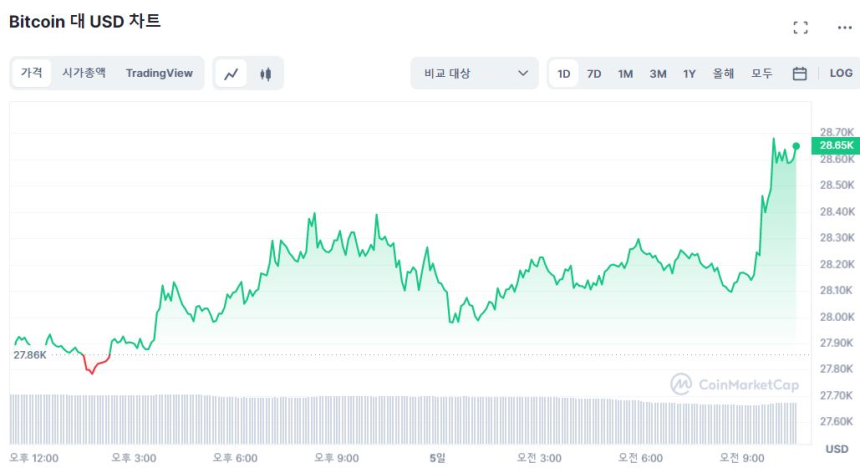Select the 가격 price tab

[x=32, y=73]
